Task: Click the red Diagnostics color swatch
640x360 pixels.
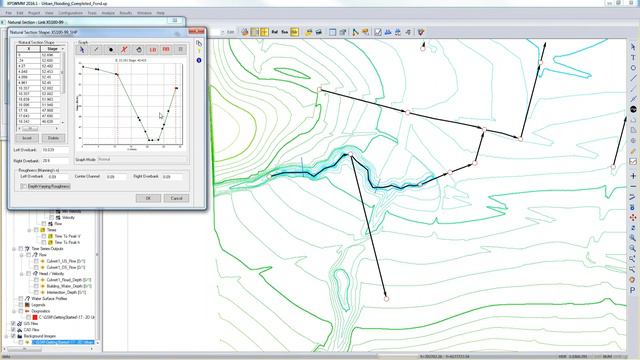Action: (x=35, y=317)
